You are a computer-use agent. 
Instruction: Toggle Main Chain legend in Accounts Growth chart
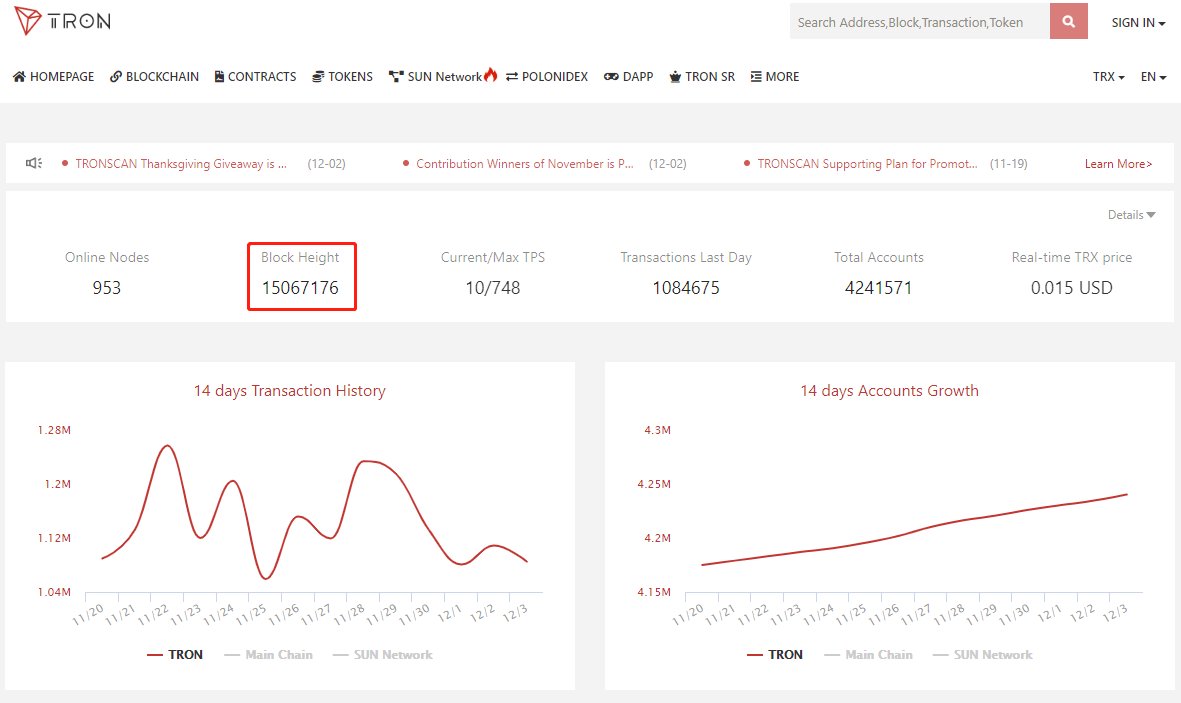click(868, 655)
